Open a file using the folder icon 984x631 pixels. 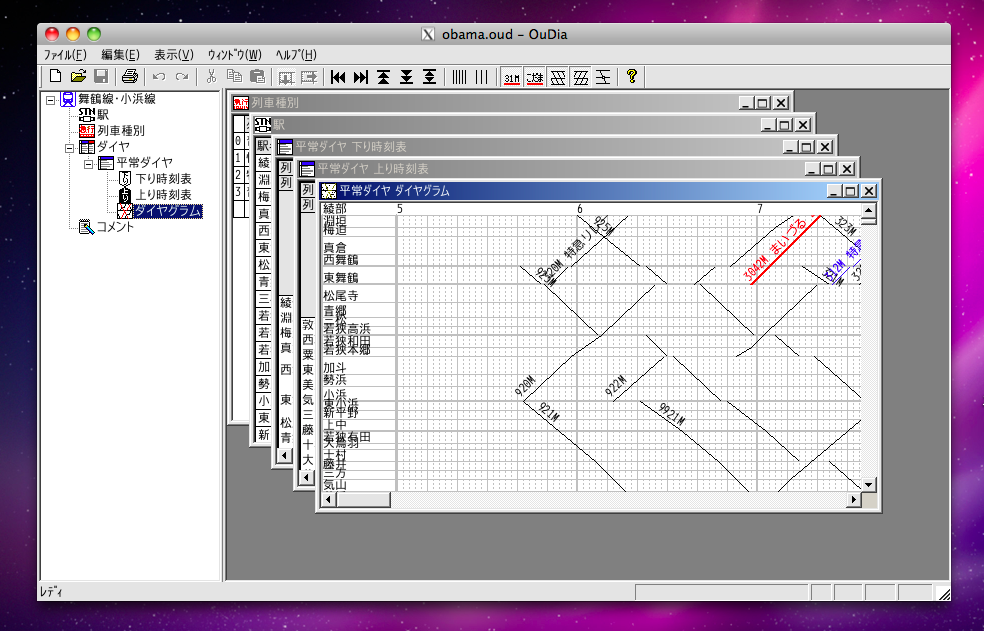coord(78,76)
